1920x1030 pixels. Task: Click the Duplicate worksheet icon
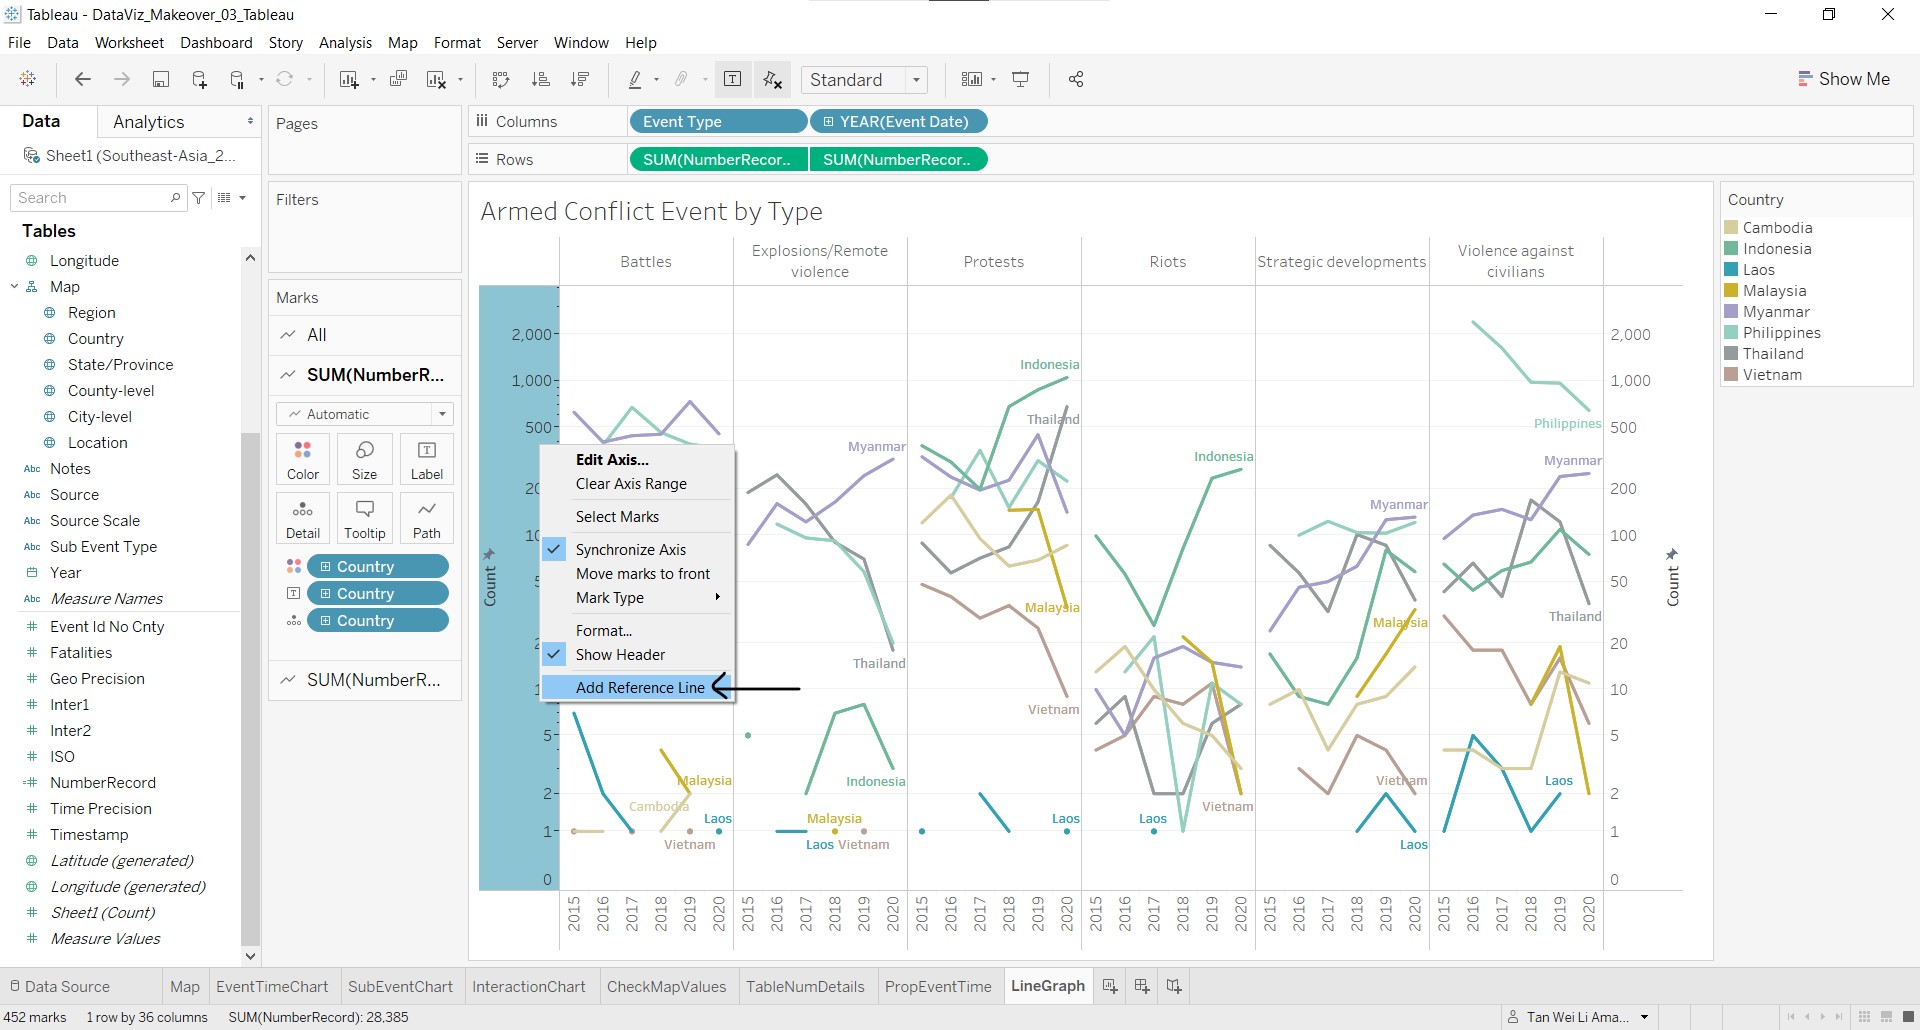pyautogui.click(x=398, y=80)
